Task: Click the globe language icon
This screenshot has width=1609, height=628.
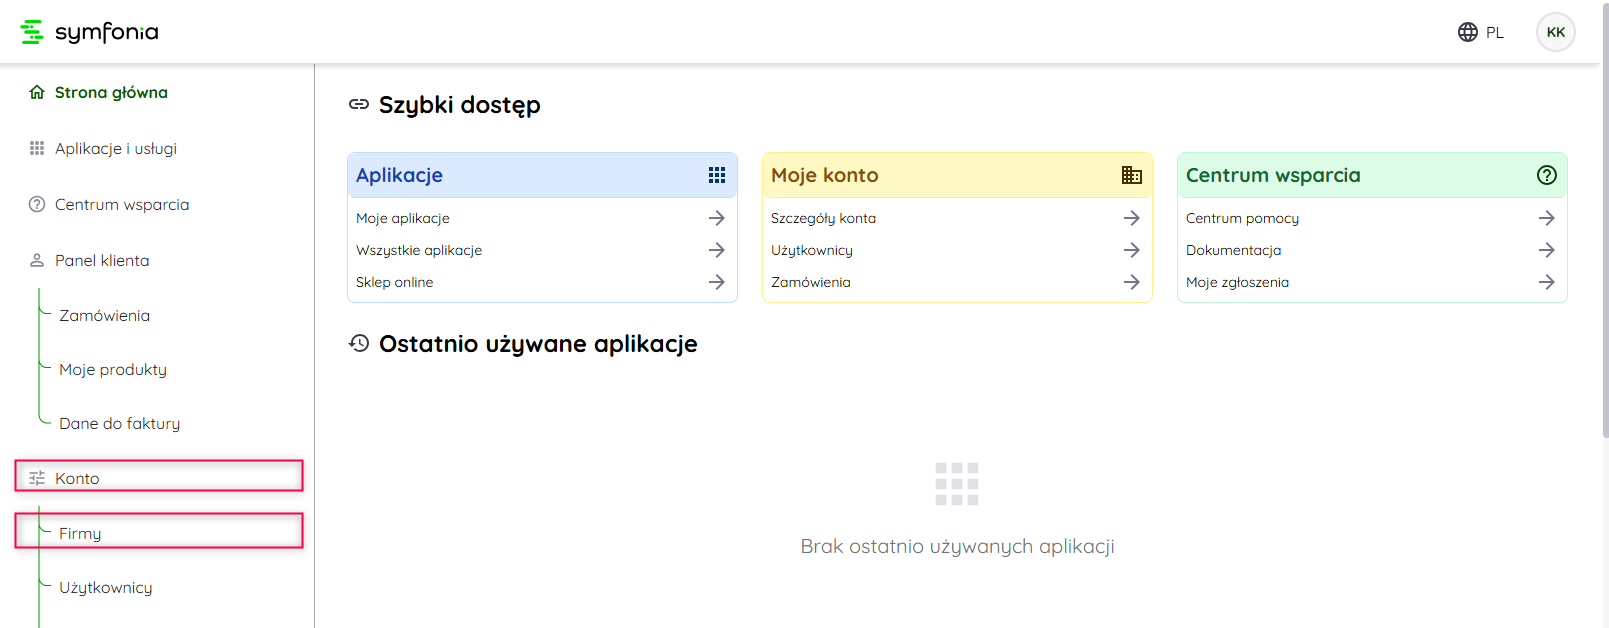Action: click(x=1467, y=32)
